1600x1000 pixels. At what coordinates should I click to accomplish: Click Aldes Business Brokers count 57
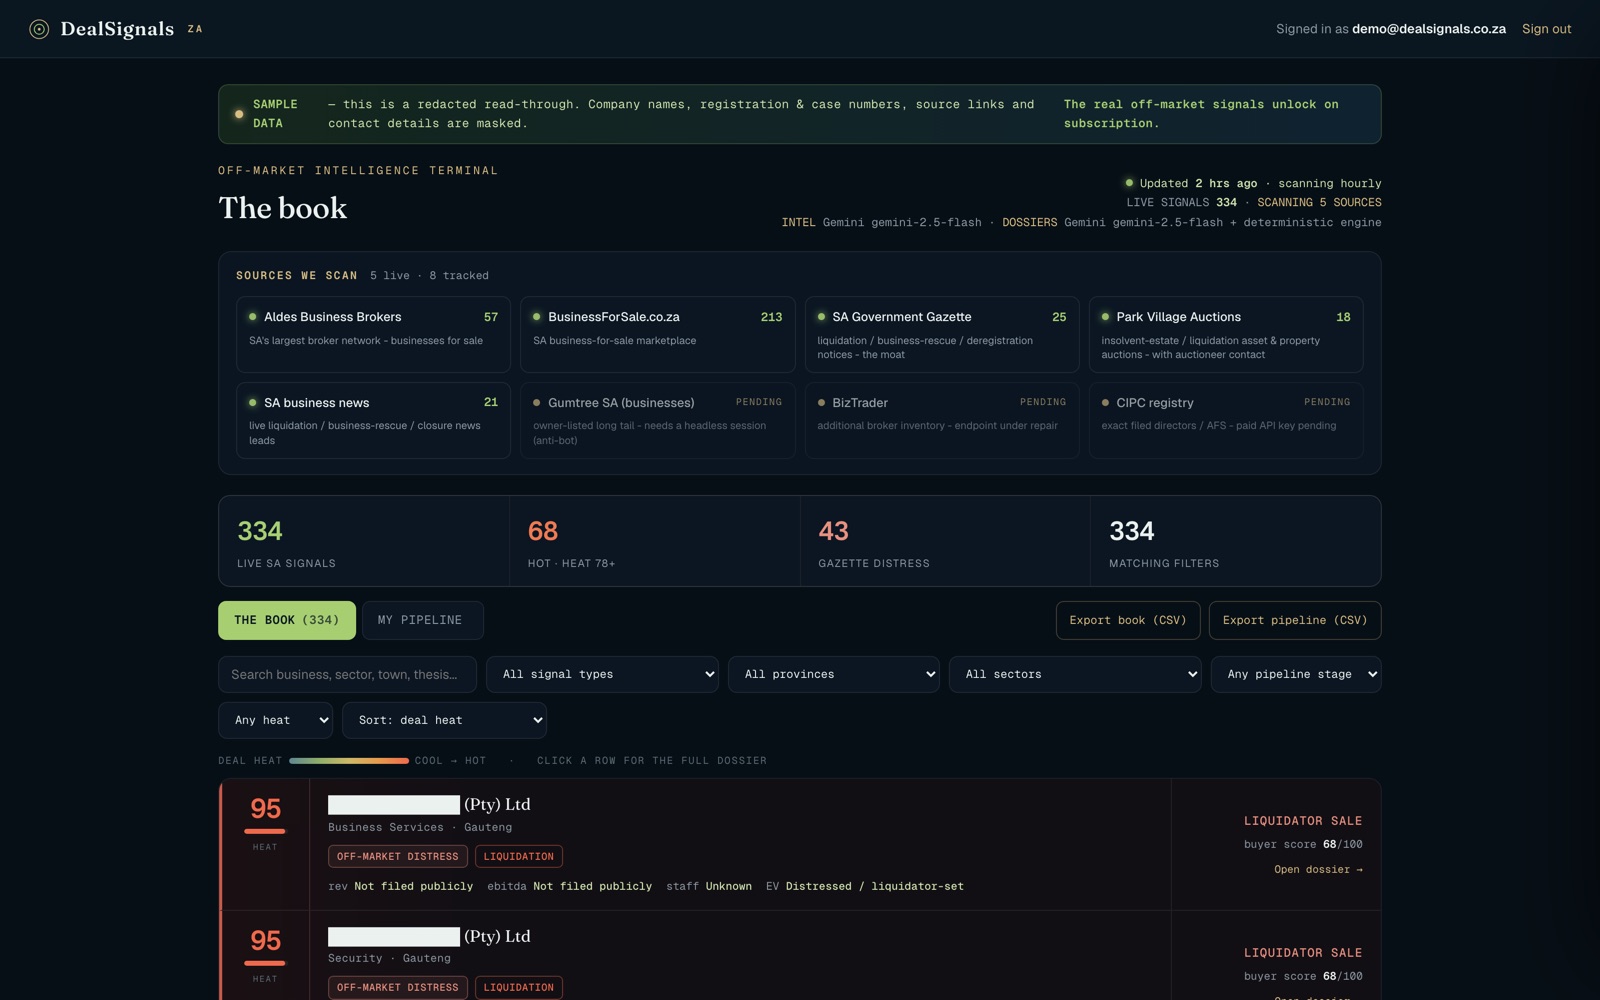[491, 317]
